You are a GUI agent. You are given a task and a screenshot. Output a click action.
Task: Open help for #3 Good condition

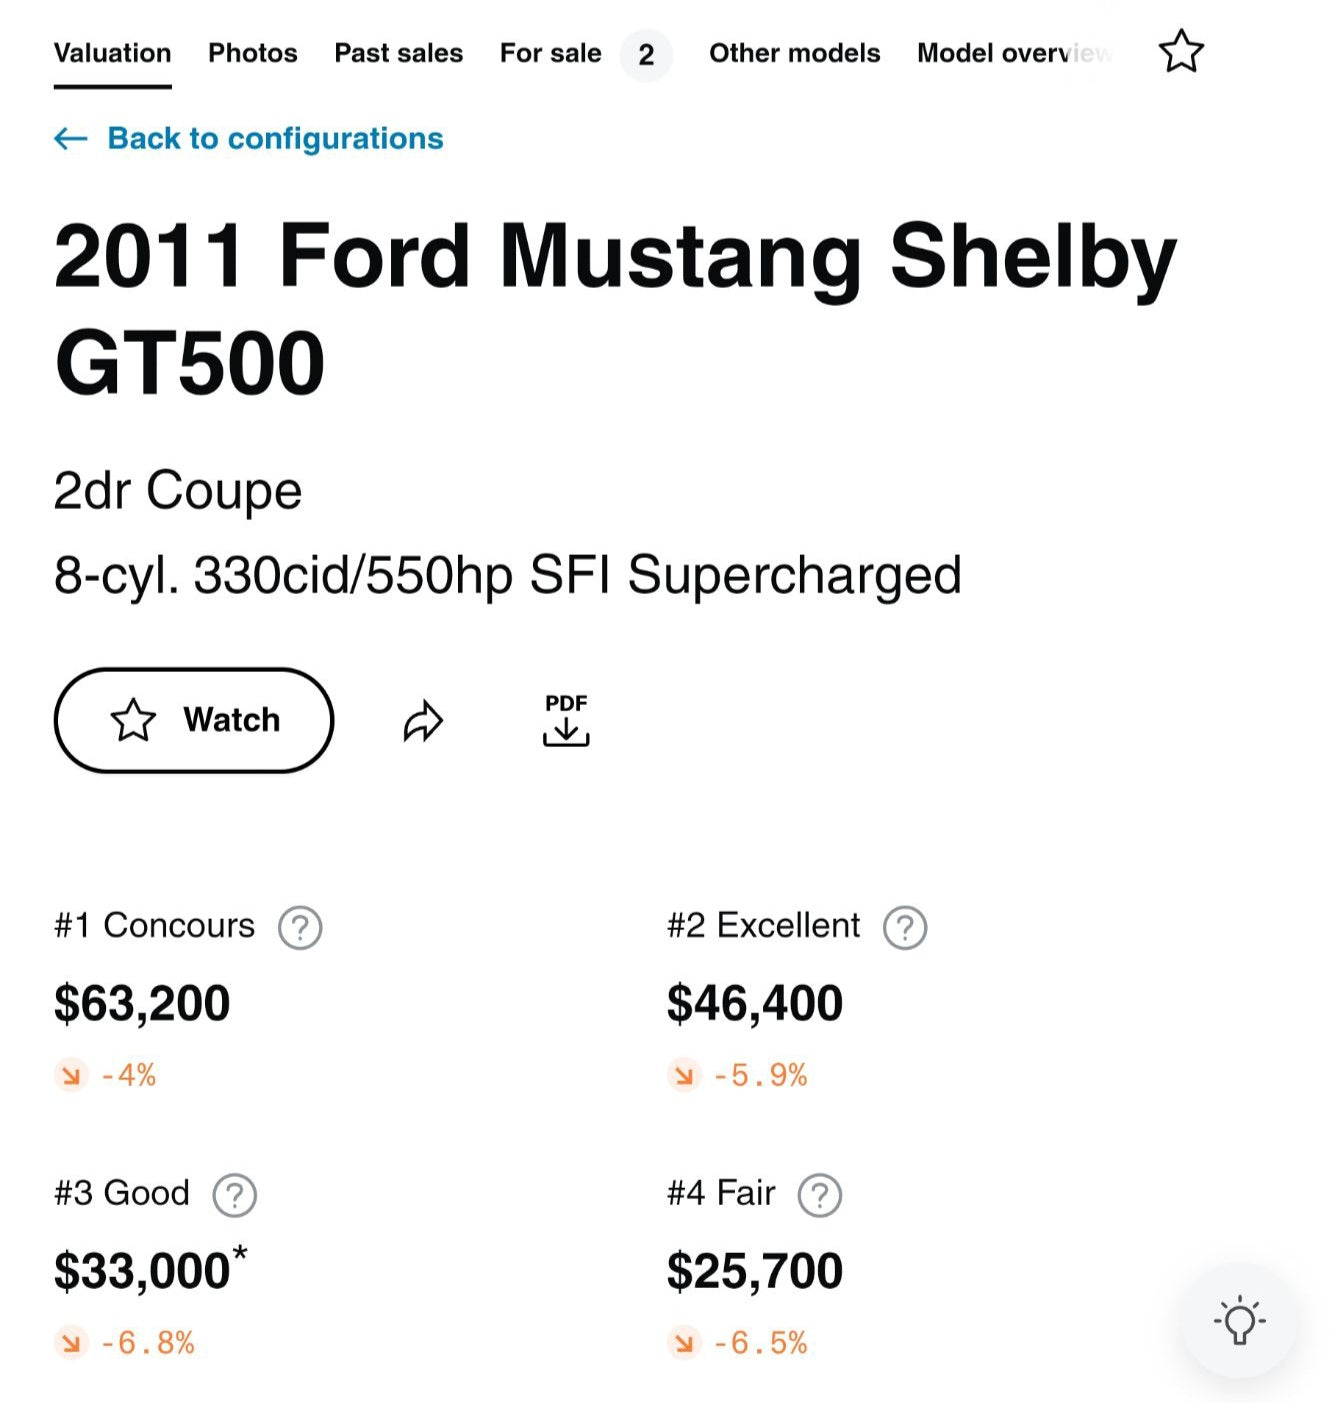[x=235, y=1195]
